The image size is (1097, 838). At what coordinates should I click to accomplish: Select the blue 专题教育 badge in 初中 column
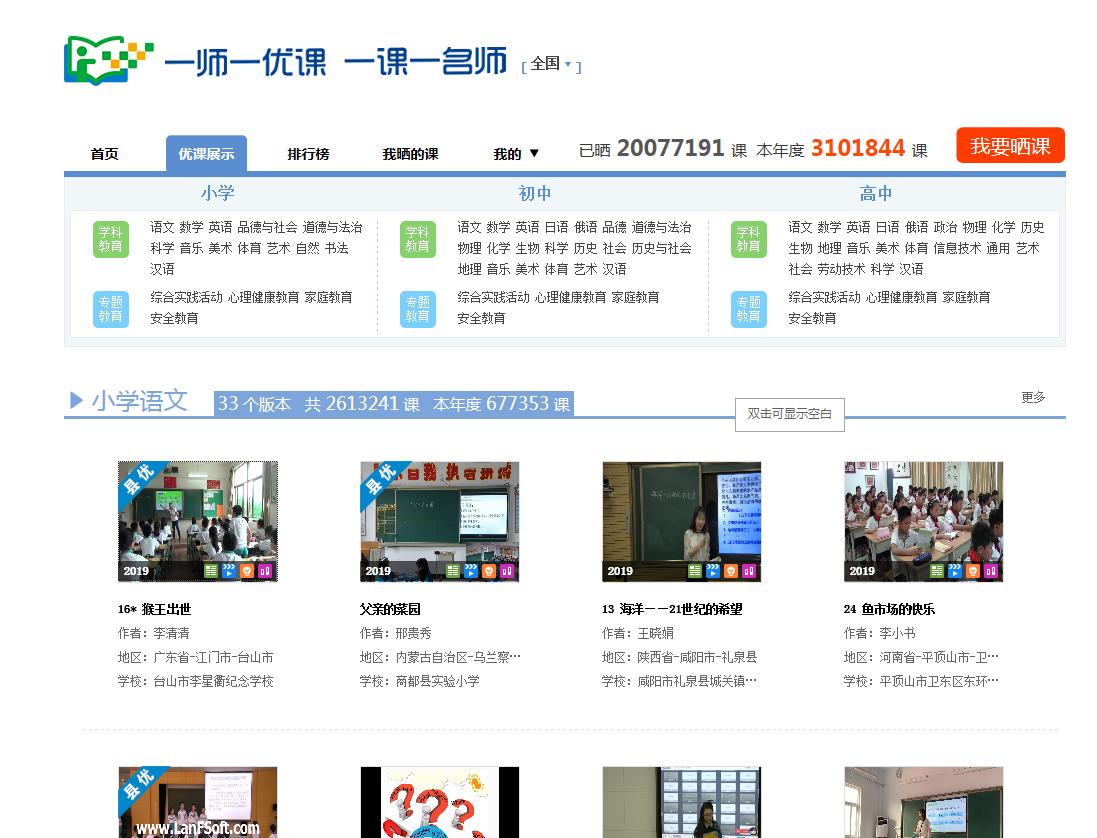pyautogui.click(x=418, y=308)
